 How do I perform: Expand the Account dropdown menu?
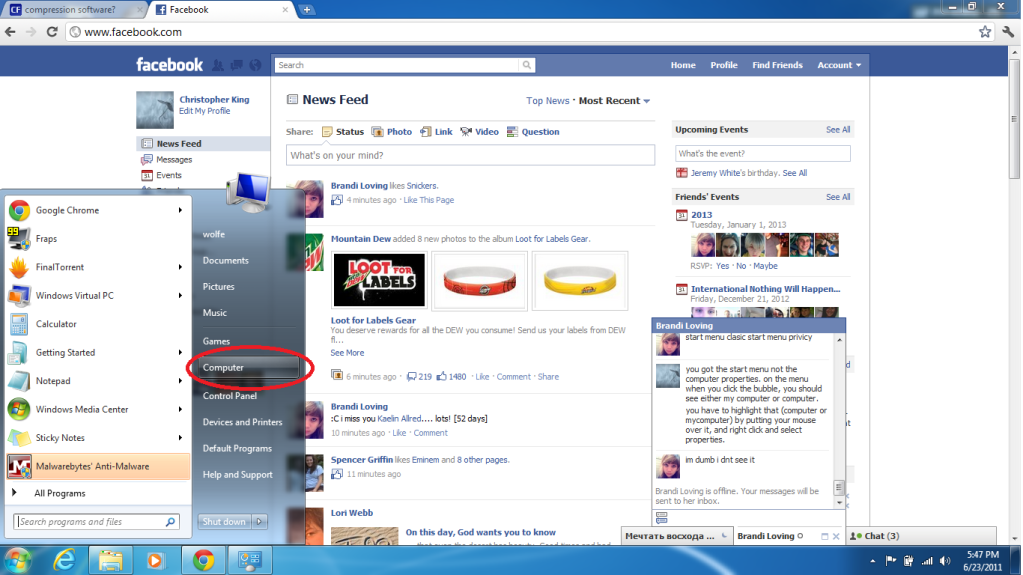click(839, 65)
